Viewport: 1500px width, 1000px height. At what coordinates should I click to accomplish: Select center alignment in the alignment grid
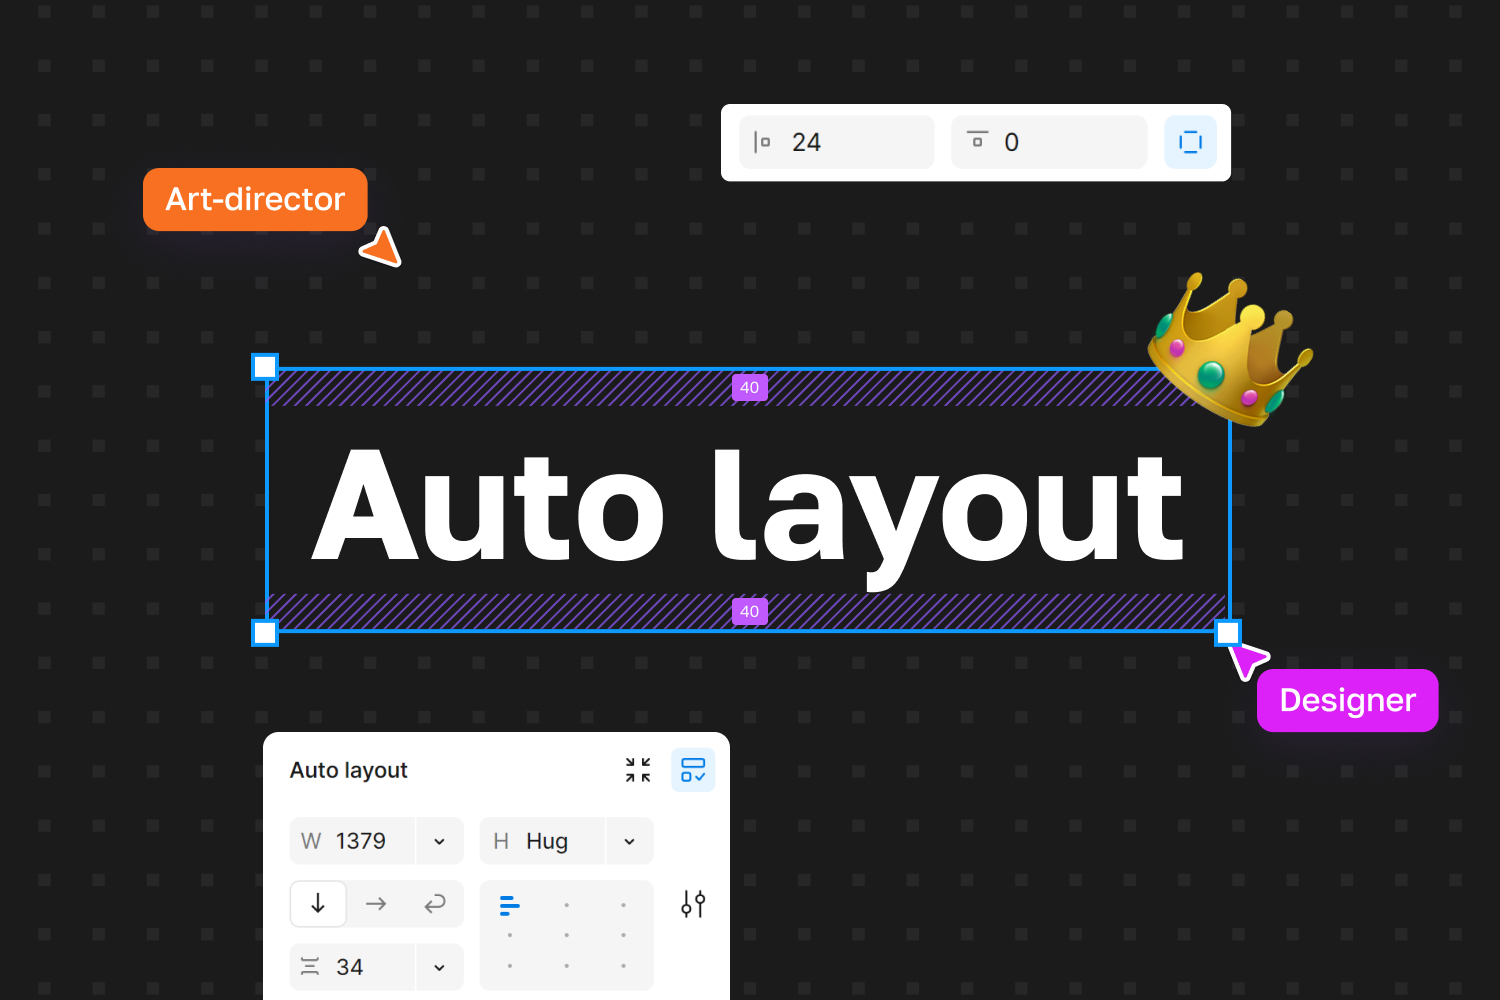[567, 934]
